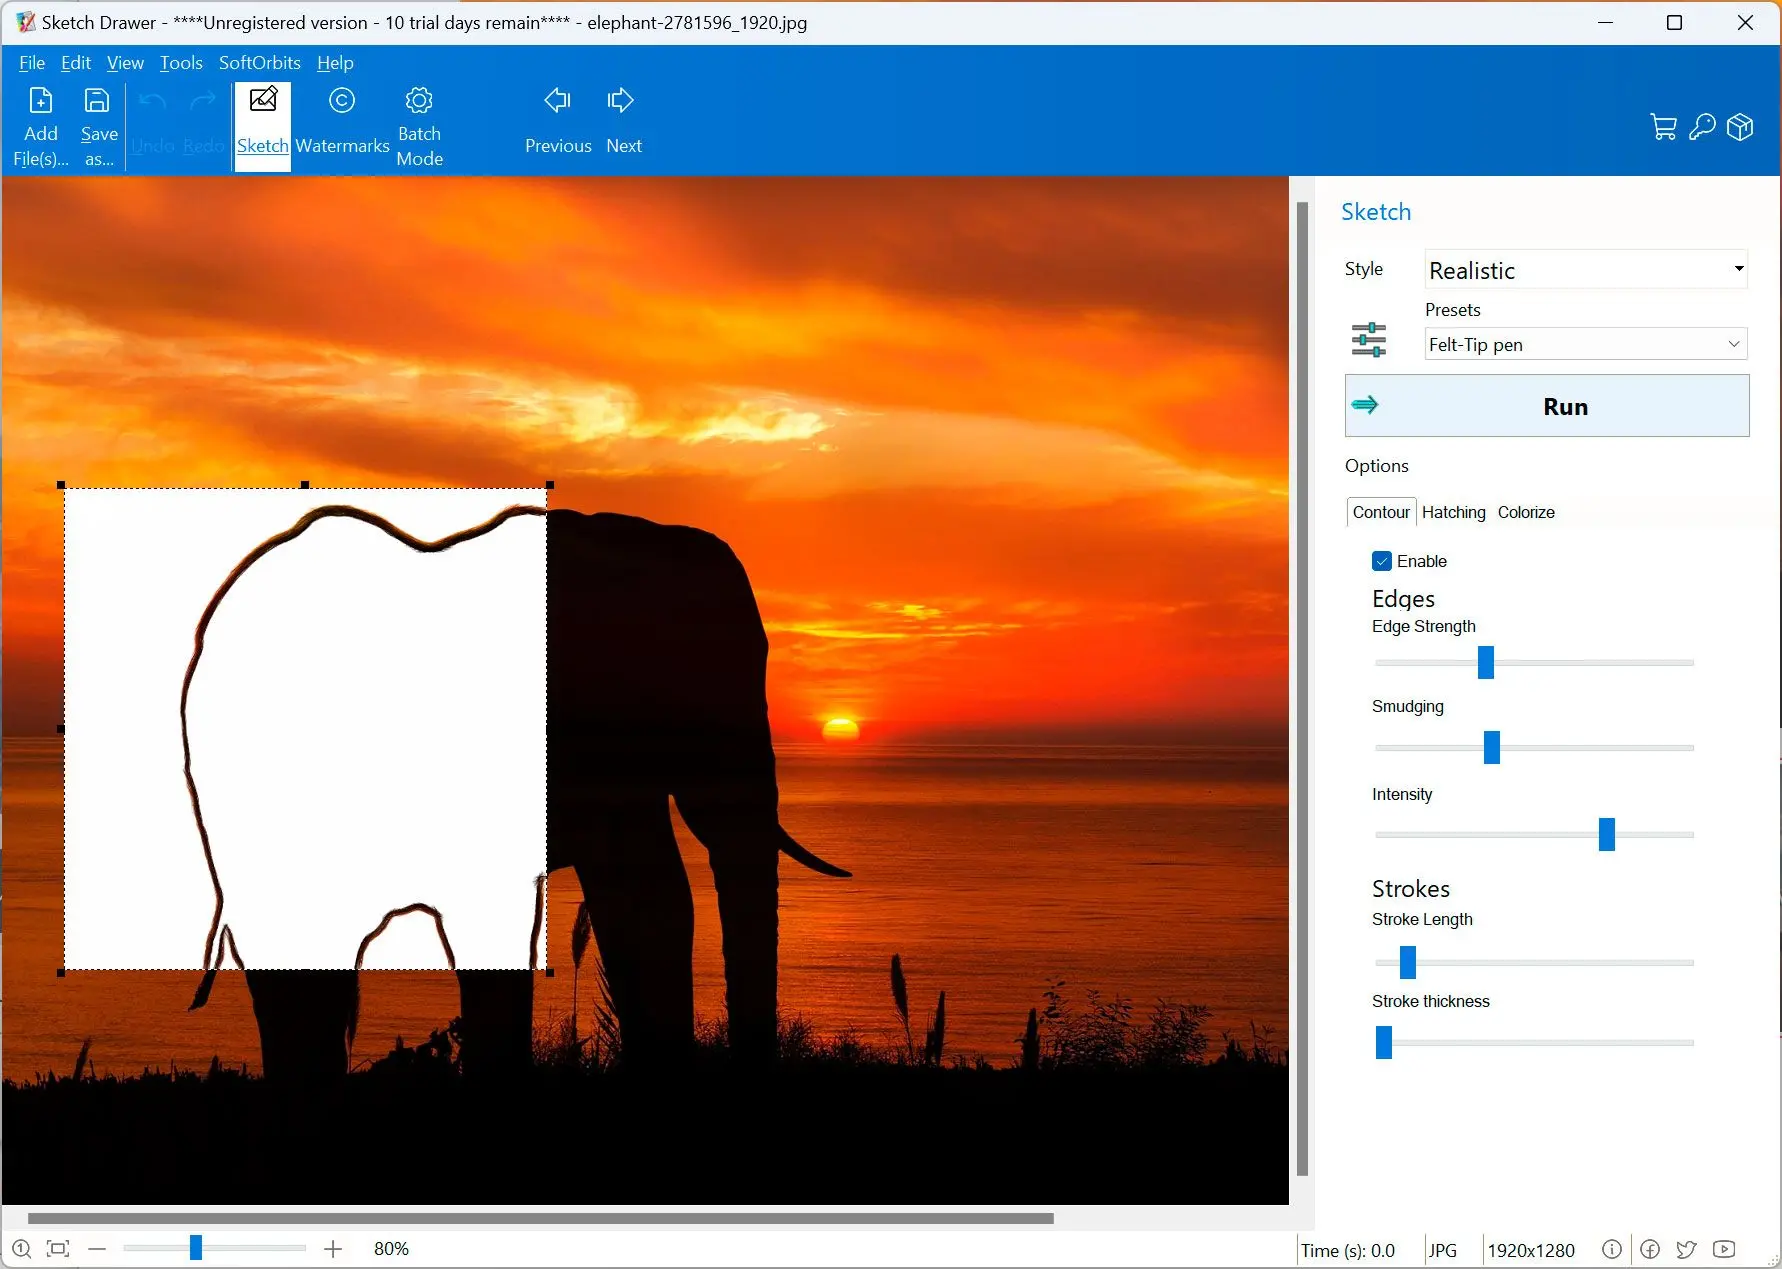Open the Facebook icon link
Screen dimensions: 1782x1269
[1650, 1249]
